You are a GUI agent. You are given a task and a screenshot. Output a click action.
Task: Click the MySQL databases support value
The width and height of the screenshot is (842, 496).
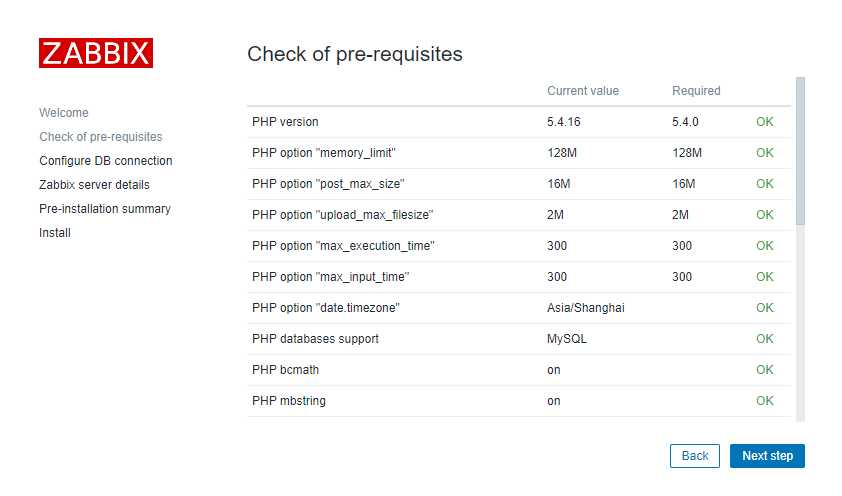pyautogui.click(x=567, y=339)
